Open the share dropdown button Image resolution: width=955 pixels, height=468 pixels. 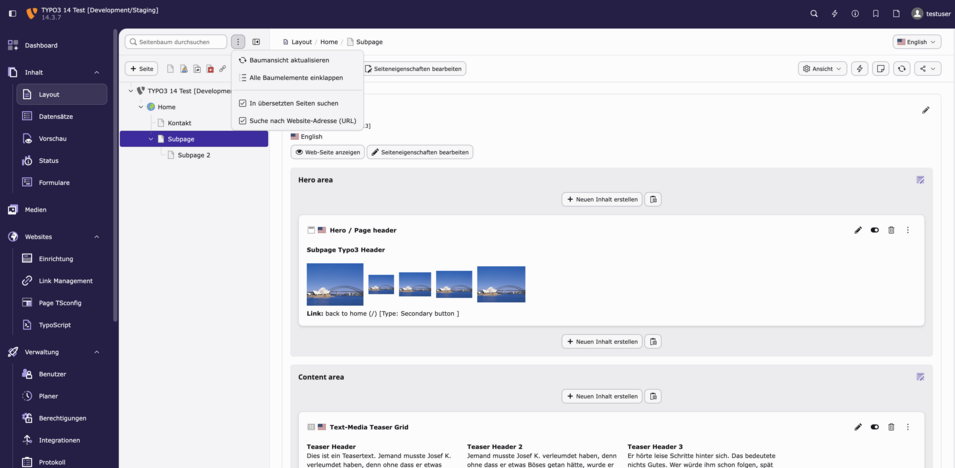928,69
